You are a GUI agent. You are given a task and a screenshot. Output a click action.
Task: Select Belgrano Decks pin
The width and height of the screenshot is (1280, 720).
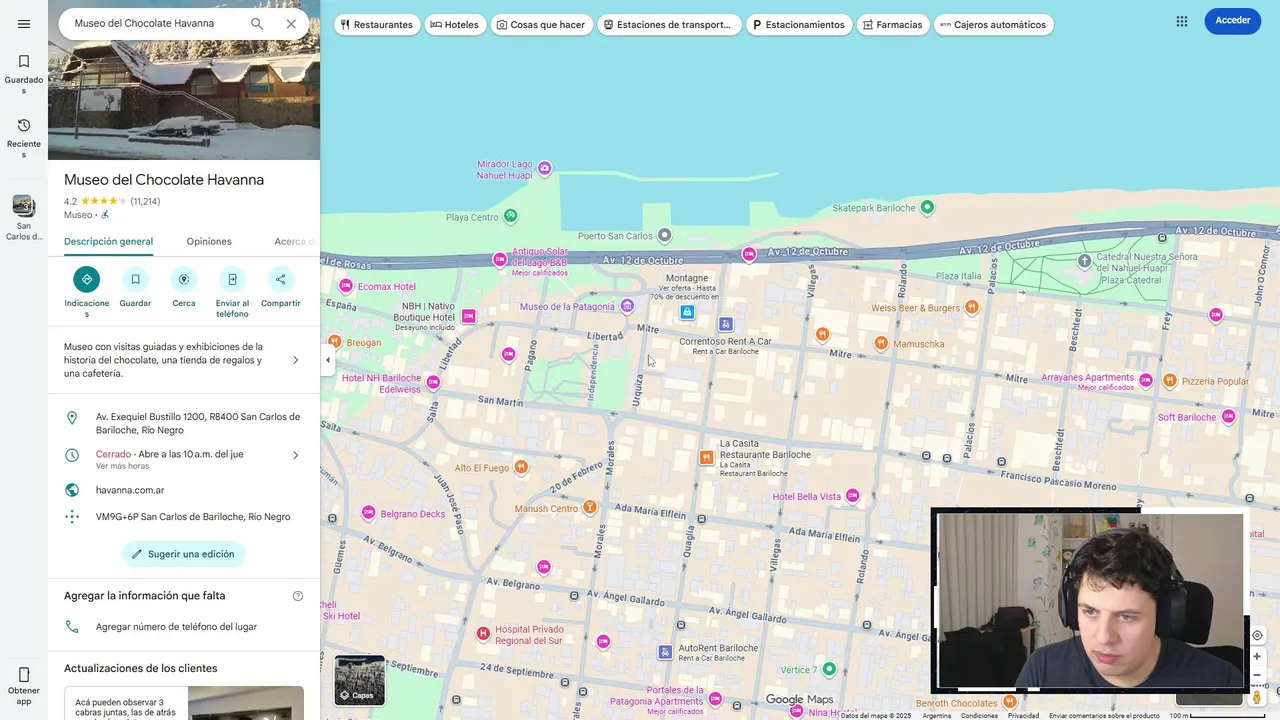(x=369, y=513)
